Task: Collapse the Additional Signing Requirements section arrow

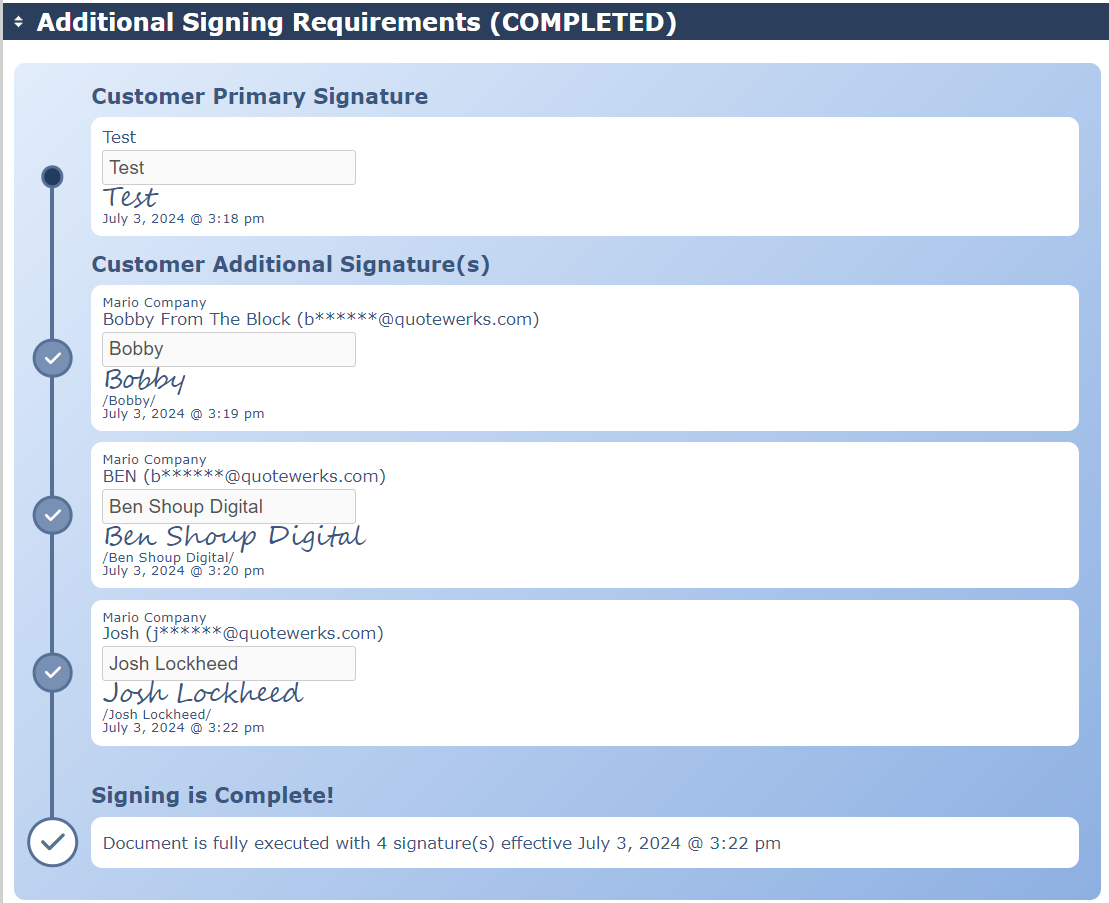Action: coord(18,22)
